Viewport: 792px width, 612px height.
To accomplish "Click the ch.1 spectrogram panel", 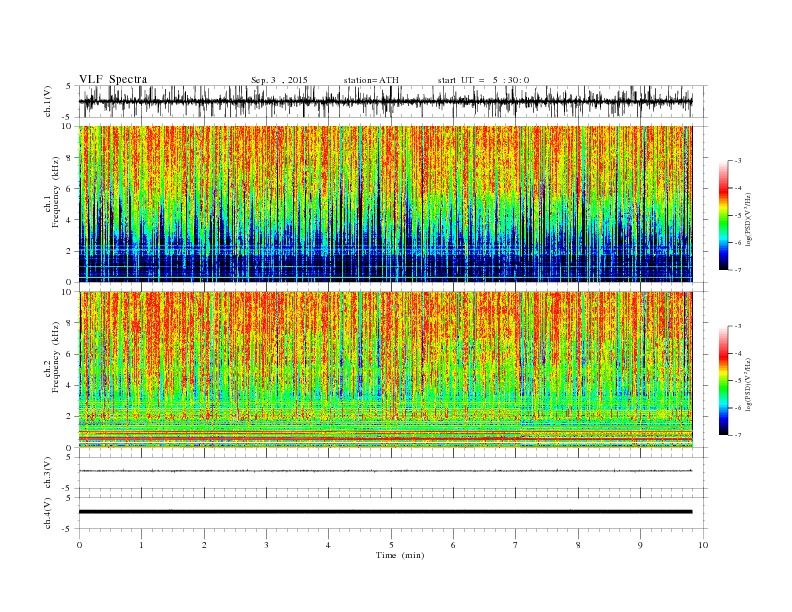I will [386, 204].
